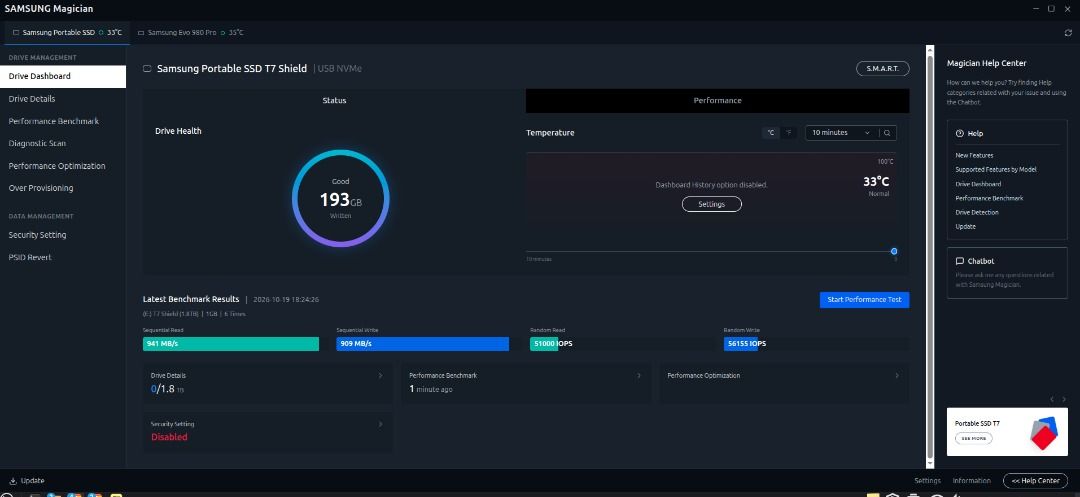
Task: Switch temperature unit to Celsius
Action: pos(771,133)
